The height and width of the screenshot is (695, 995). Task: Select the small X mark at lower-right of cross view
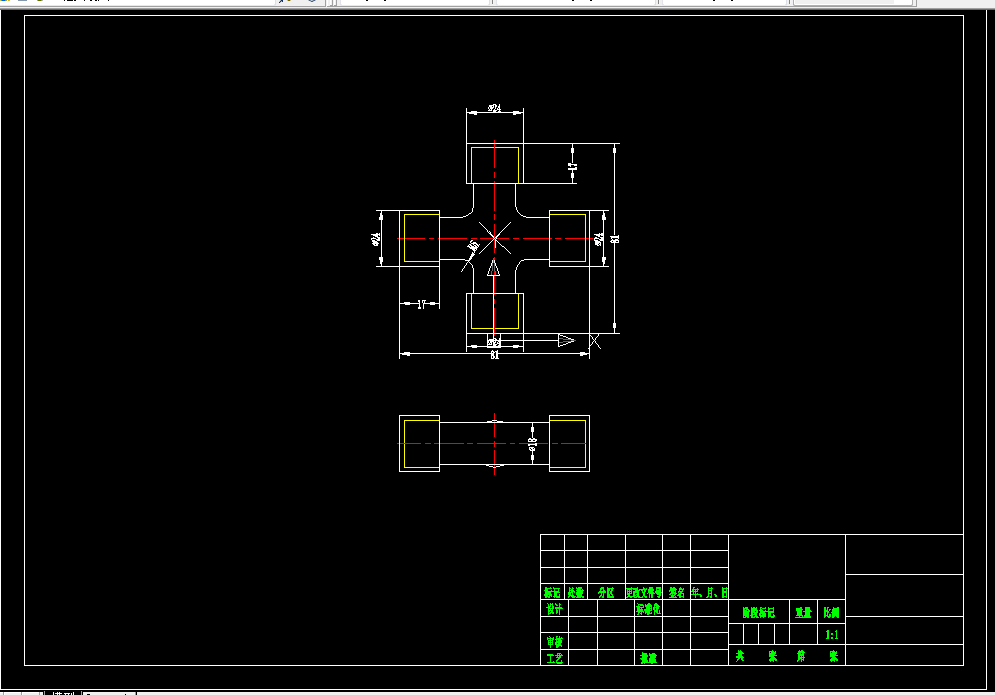pos(595,341)
